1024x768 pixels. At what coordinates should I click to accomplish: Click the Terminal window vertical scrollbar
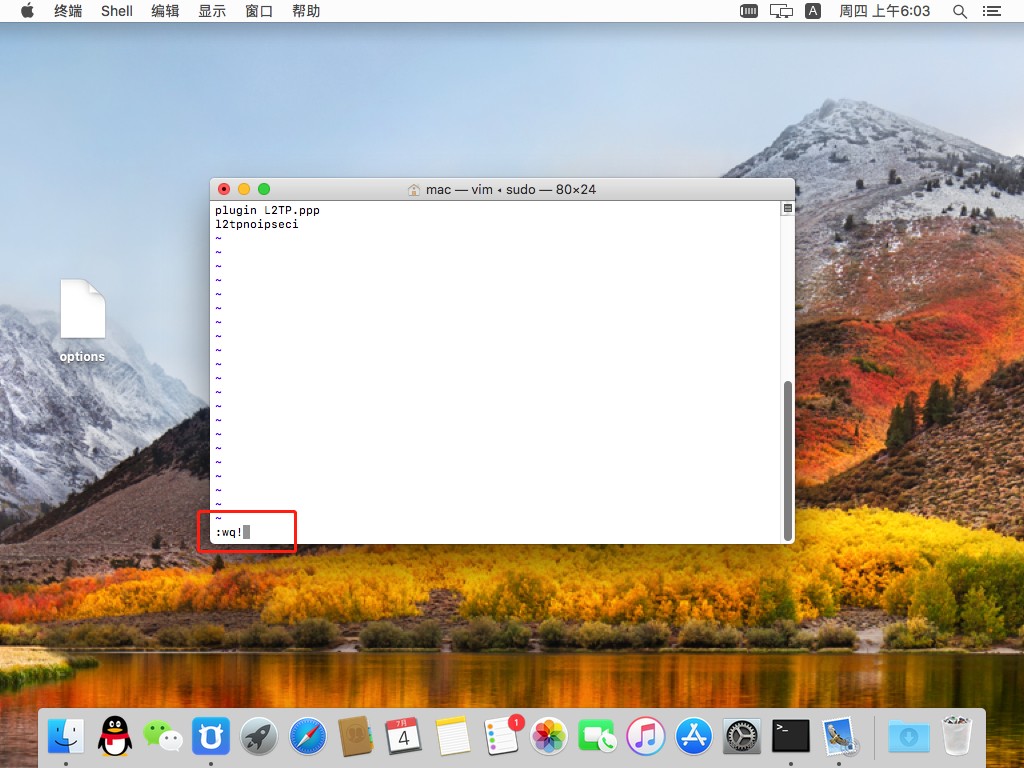[x=787, y=460]
